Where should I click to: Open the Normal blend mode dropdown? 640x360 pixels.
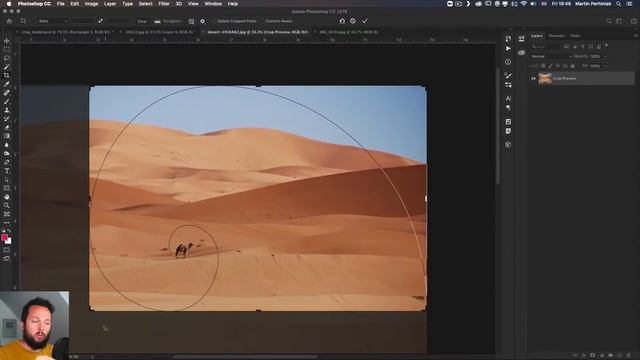(x=551, y=56)
